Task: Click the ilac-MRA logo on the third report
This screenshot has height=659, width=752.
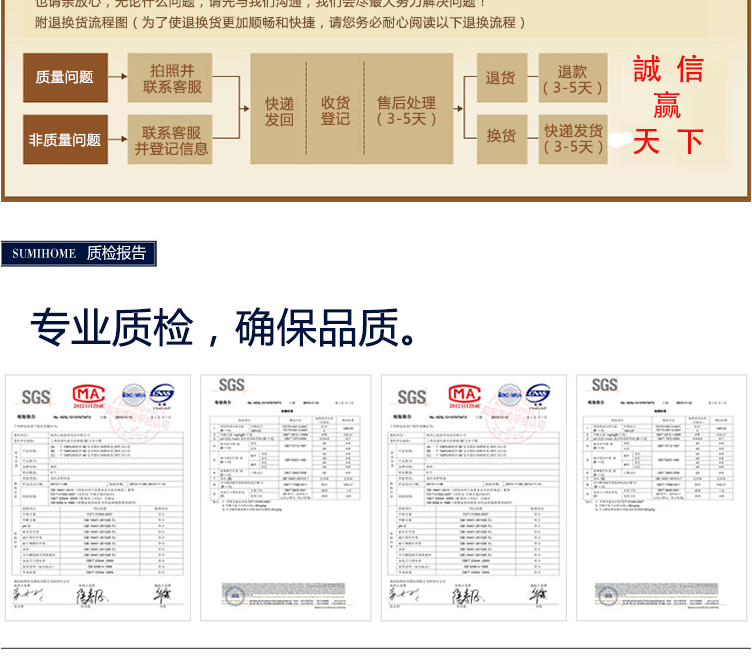Action: tap(510, 395)
